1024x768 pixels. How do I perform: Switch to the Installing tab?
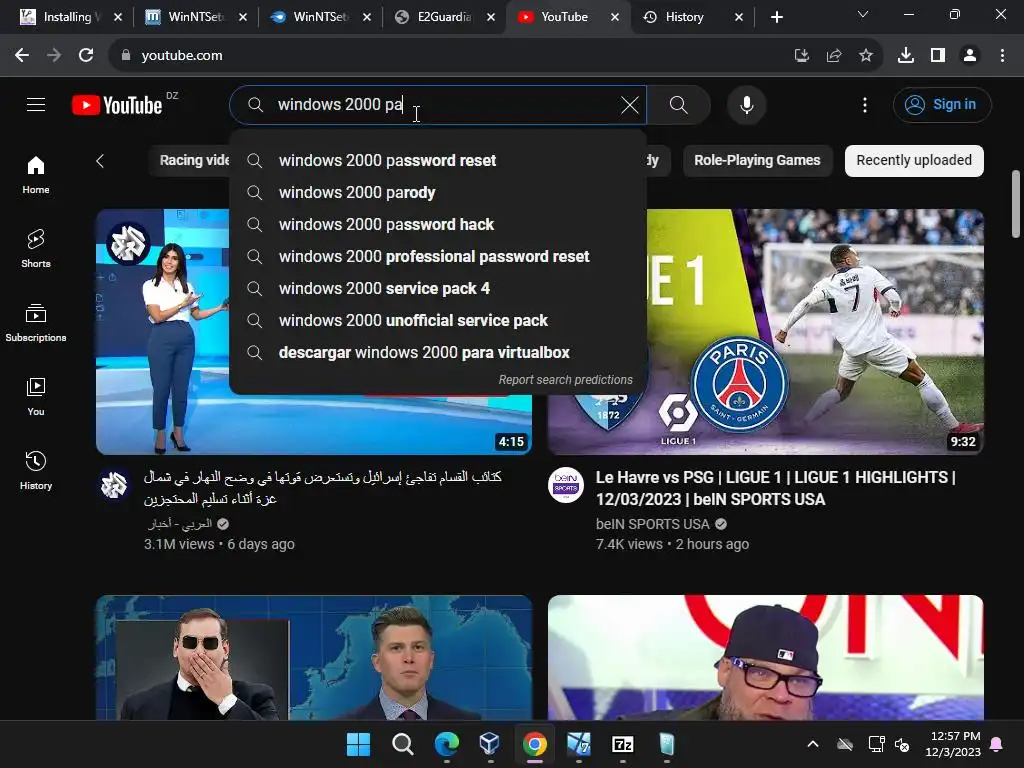pyautogui.click(x=70, y=17)
